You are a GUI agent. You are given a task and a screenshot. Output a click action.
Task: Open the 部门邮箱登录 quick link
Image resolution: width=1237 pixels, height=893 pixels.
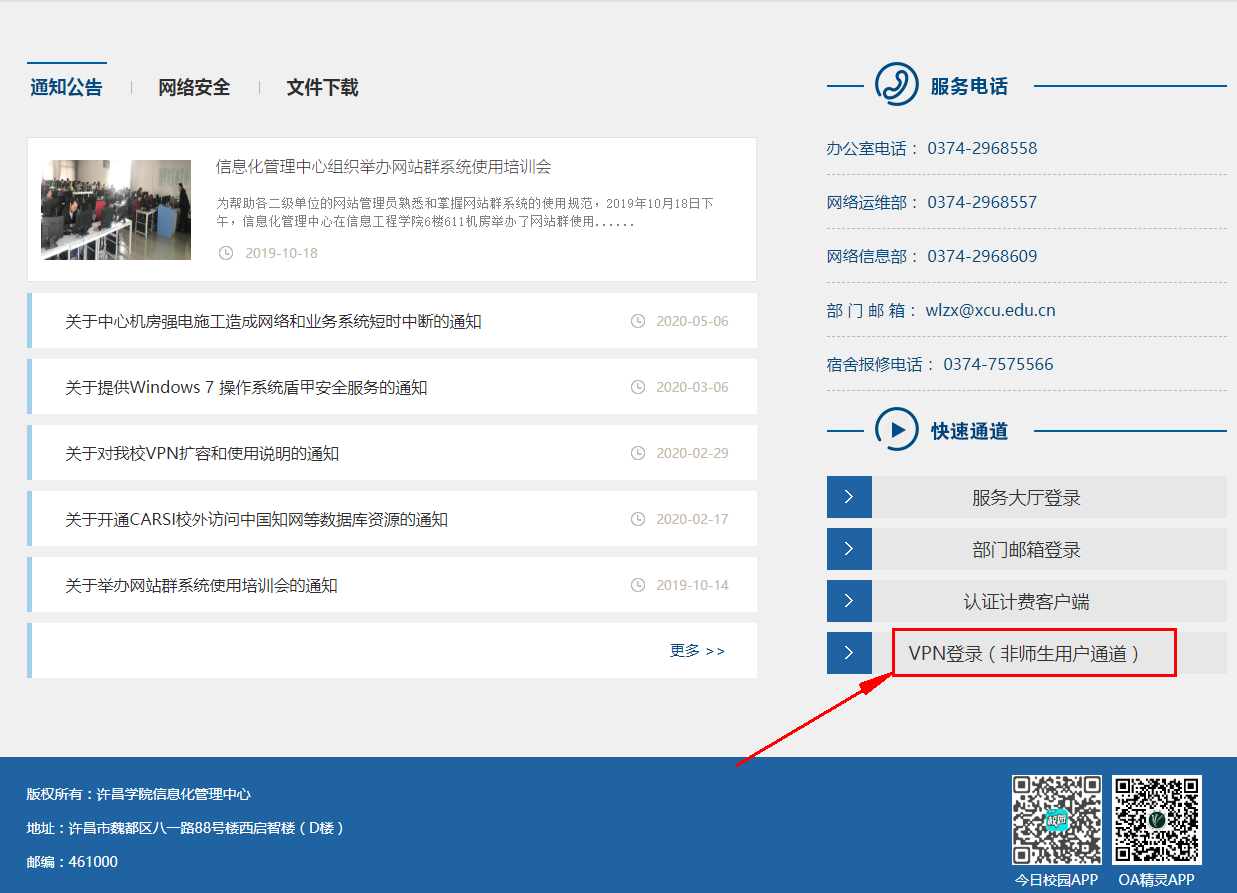(1026, 550)
